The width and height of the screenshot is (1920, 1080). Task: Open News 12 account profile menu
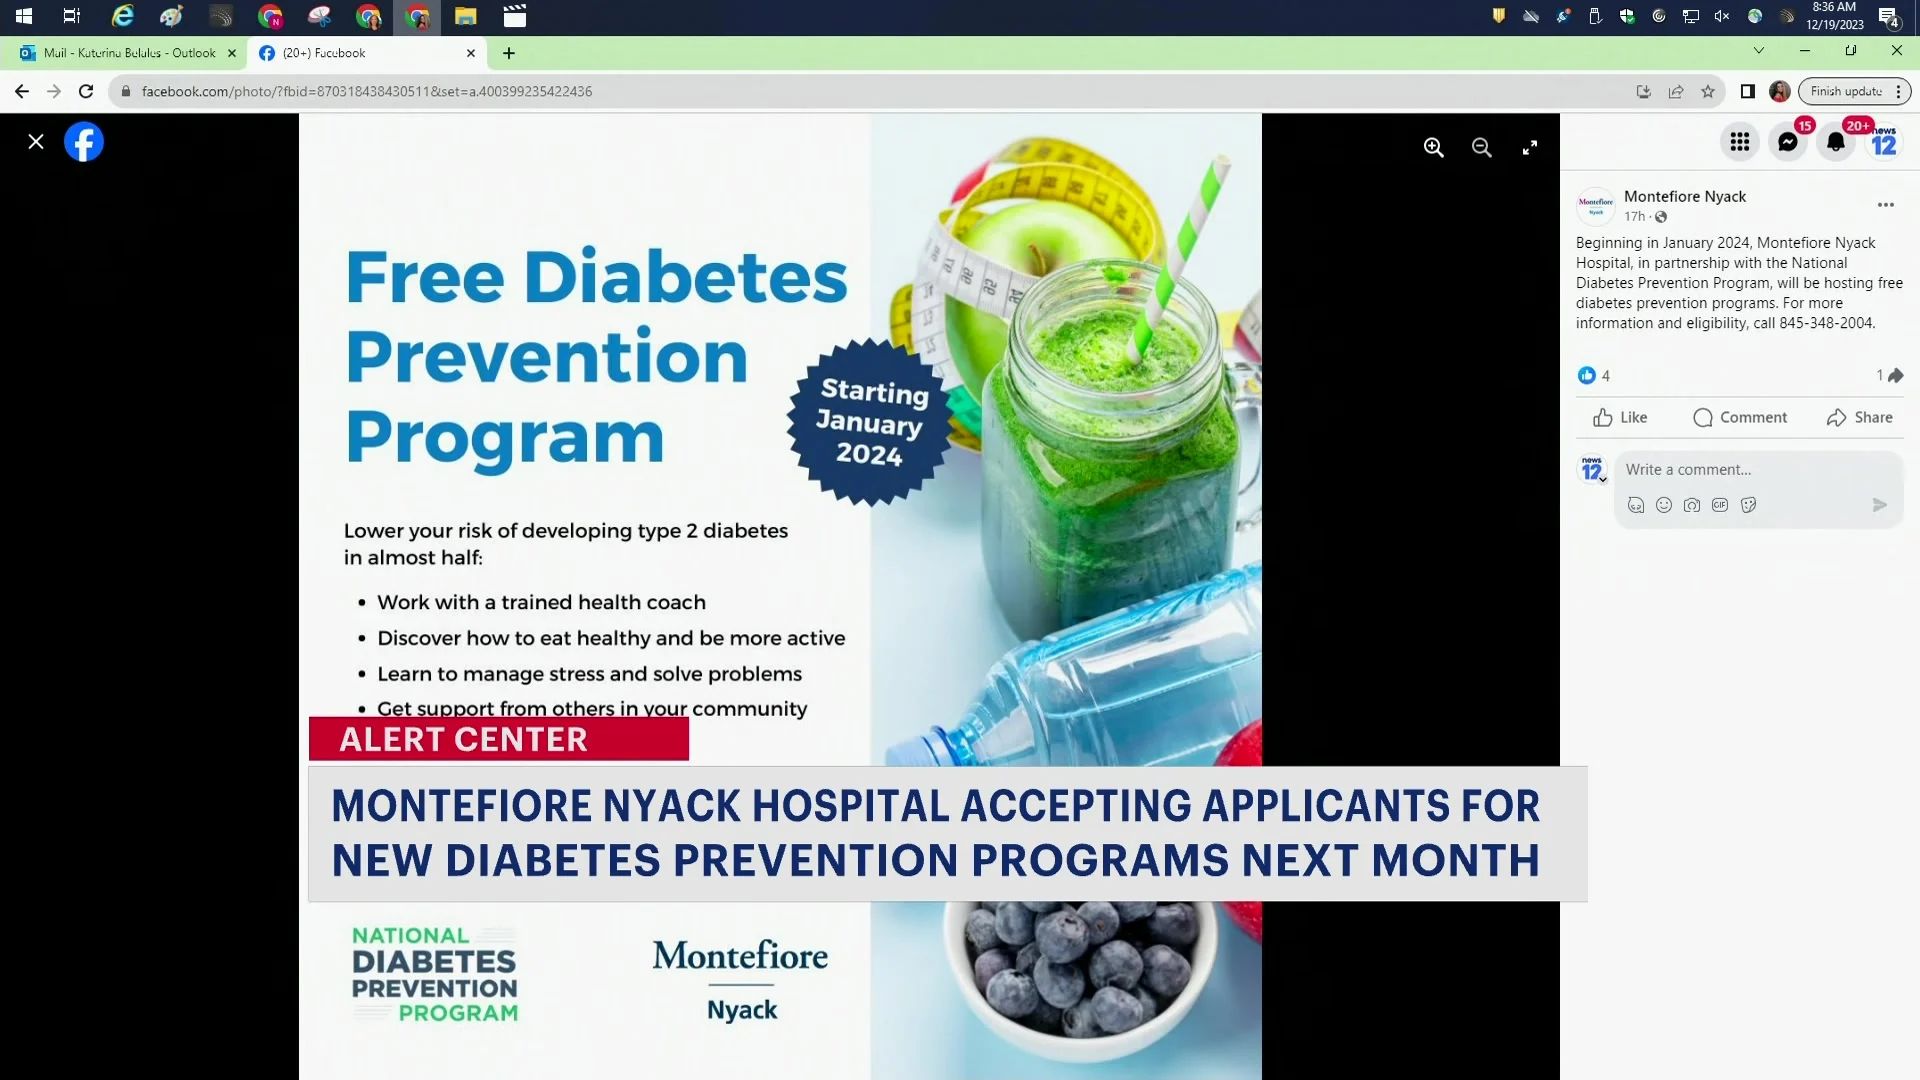click(x=1884, y=142)
